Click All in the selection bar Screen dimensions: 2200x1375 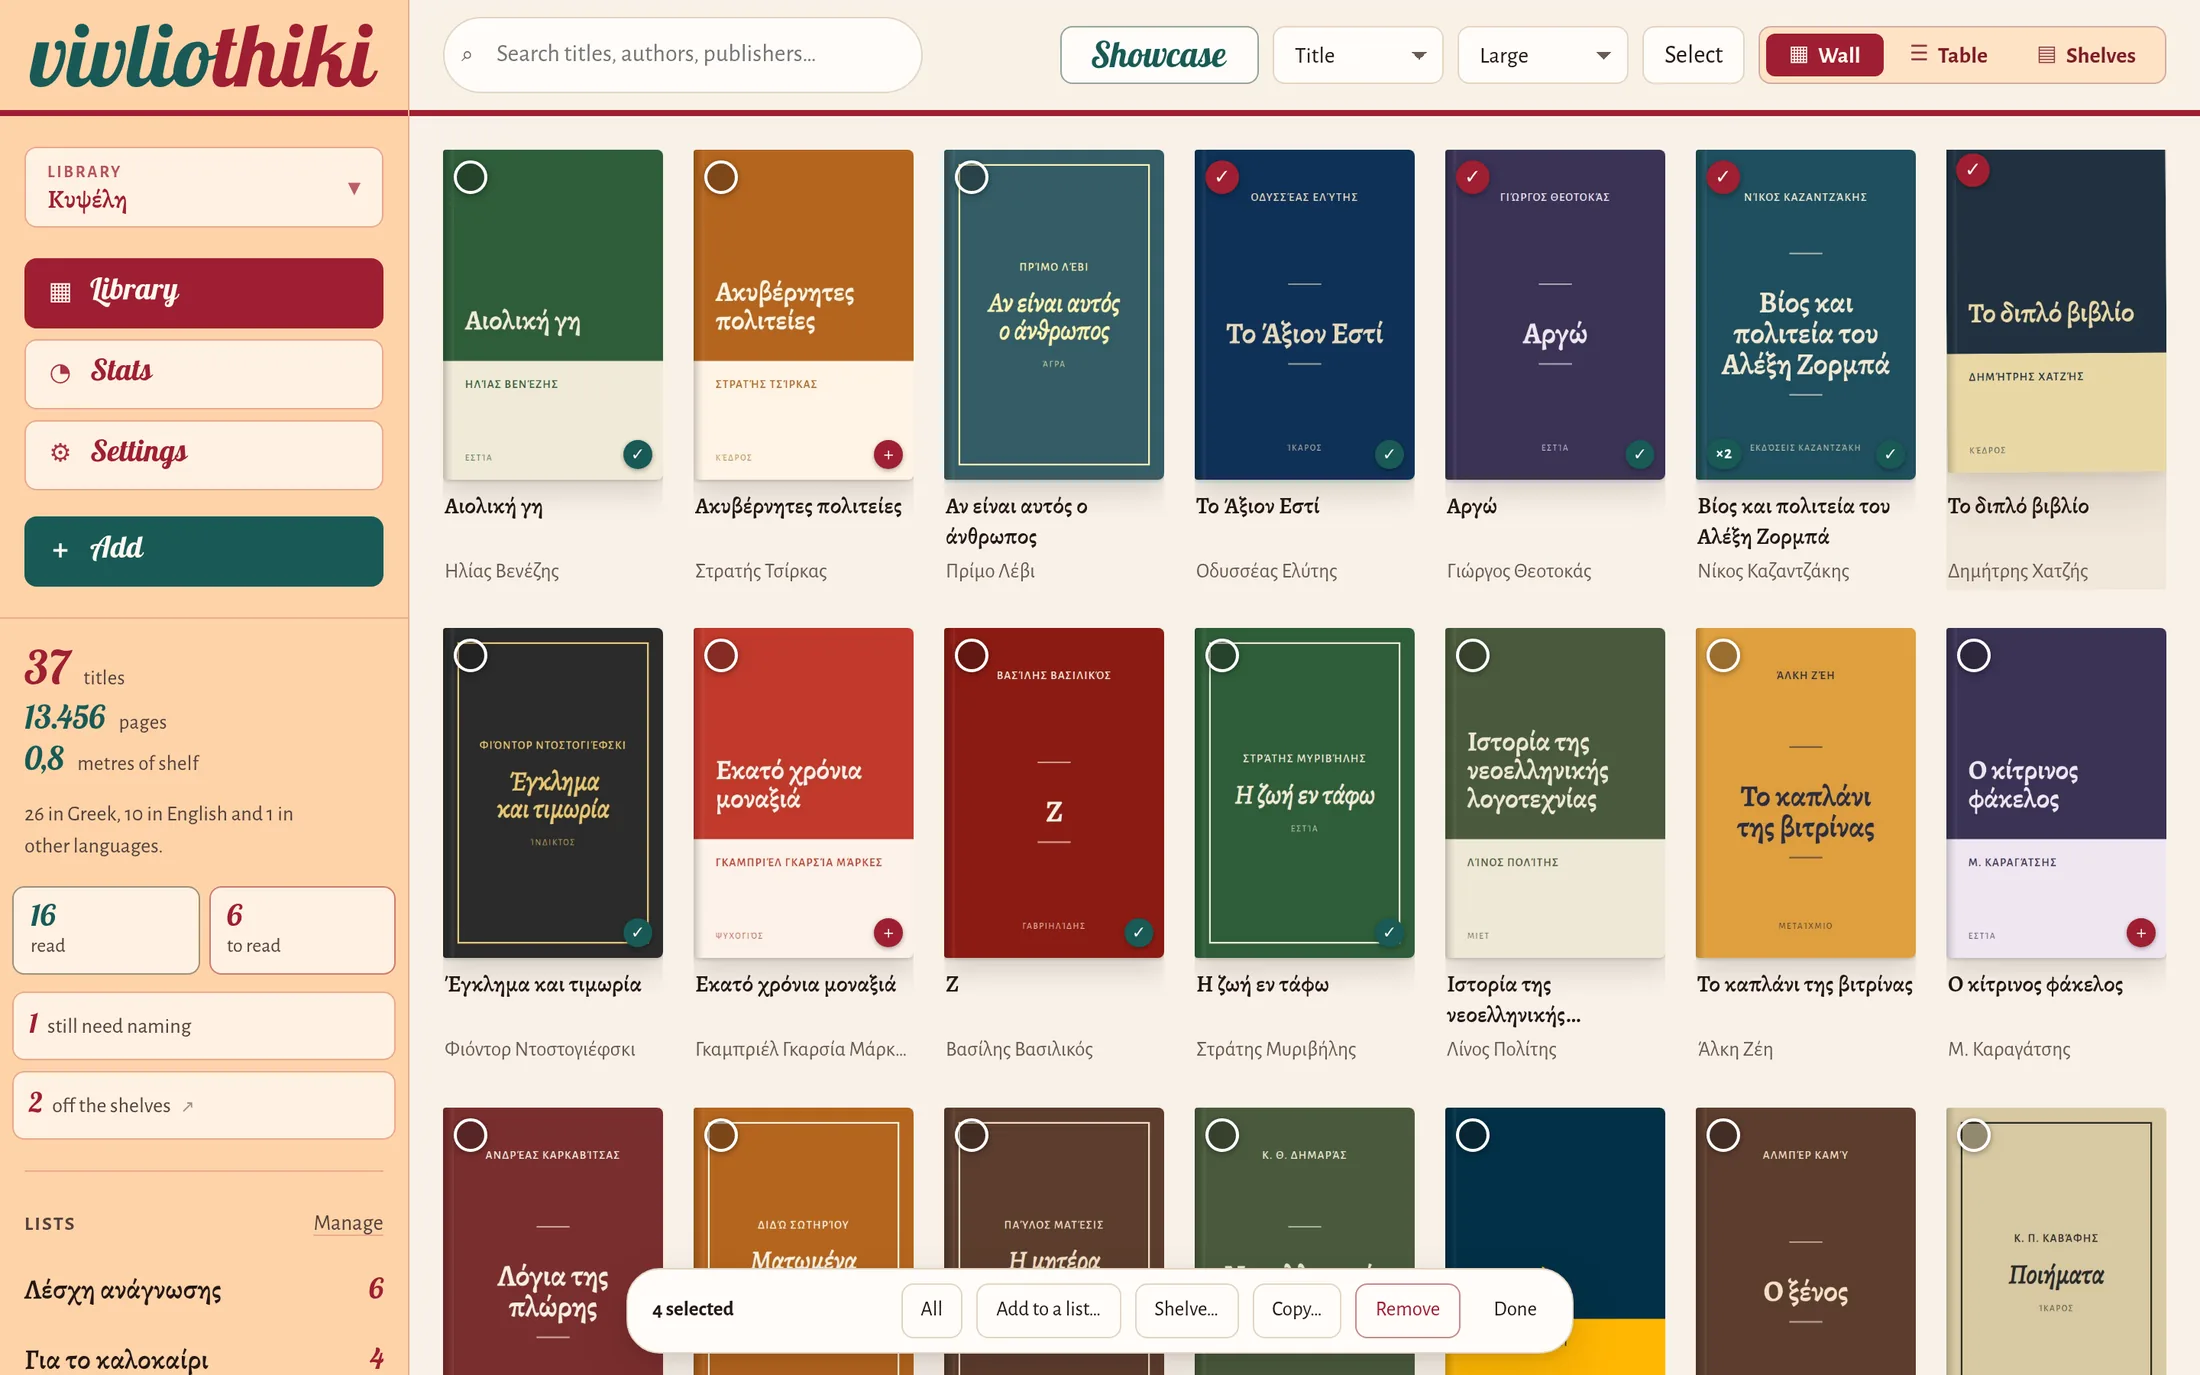(931, 1309)
